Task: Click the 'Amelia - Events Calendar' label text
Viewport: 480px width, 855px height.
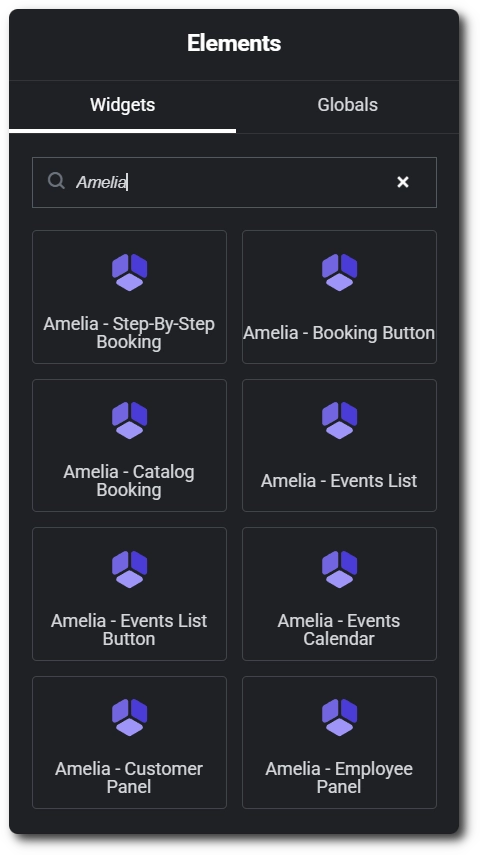Action: [339, 629]
